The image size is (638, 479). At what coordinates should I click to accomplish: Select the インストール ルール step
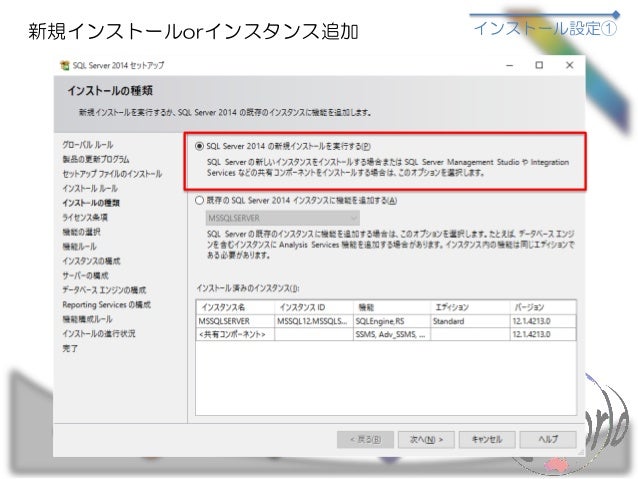coord(90,188)
